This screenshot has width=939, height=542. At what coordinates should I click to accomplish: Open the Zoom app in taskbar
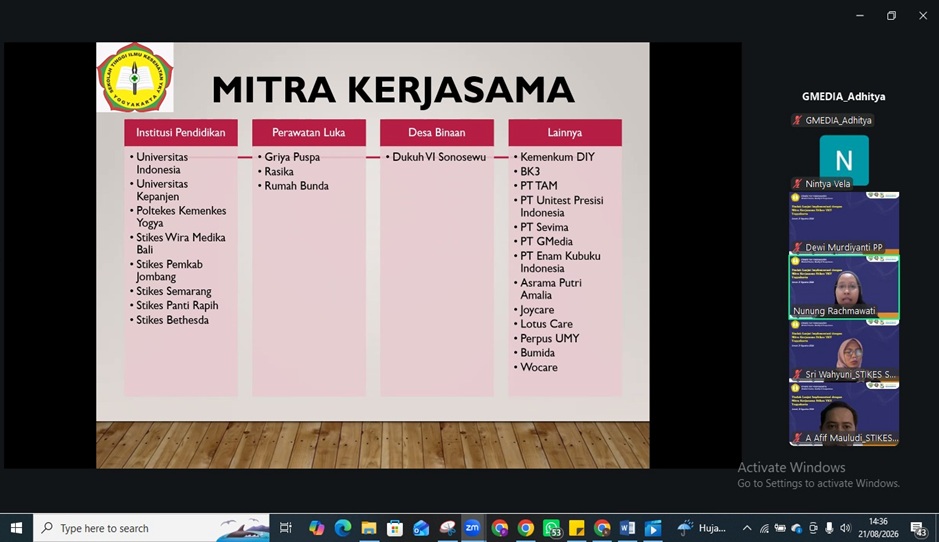click(x=472, y=528)
